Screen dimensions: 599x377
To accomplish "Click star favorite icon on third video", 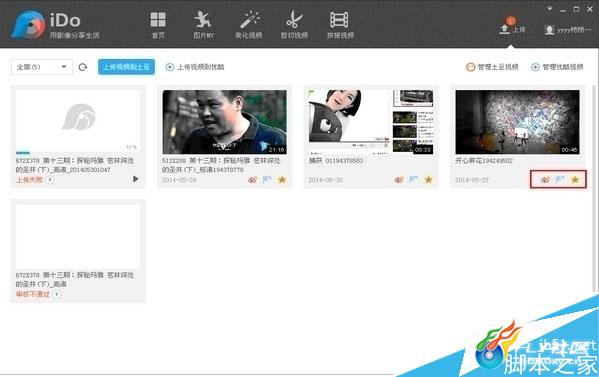I will point(428,180).
